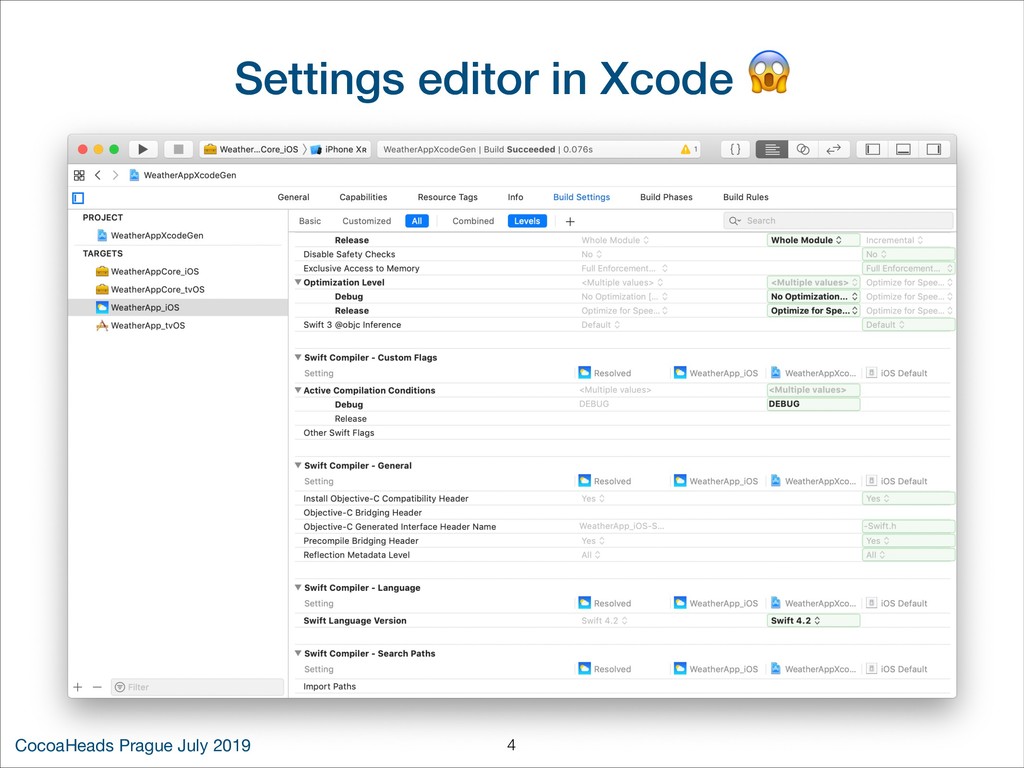Select the Import Paths row
The width and height of the screenshot is (1024, 768).
click(x=622, y=686)
